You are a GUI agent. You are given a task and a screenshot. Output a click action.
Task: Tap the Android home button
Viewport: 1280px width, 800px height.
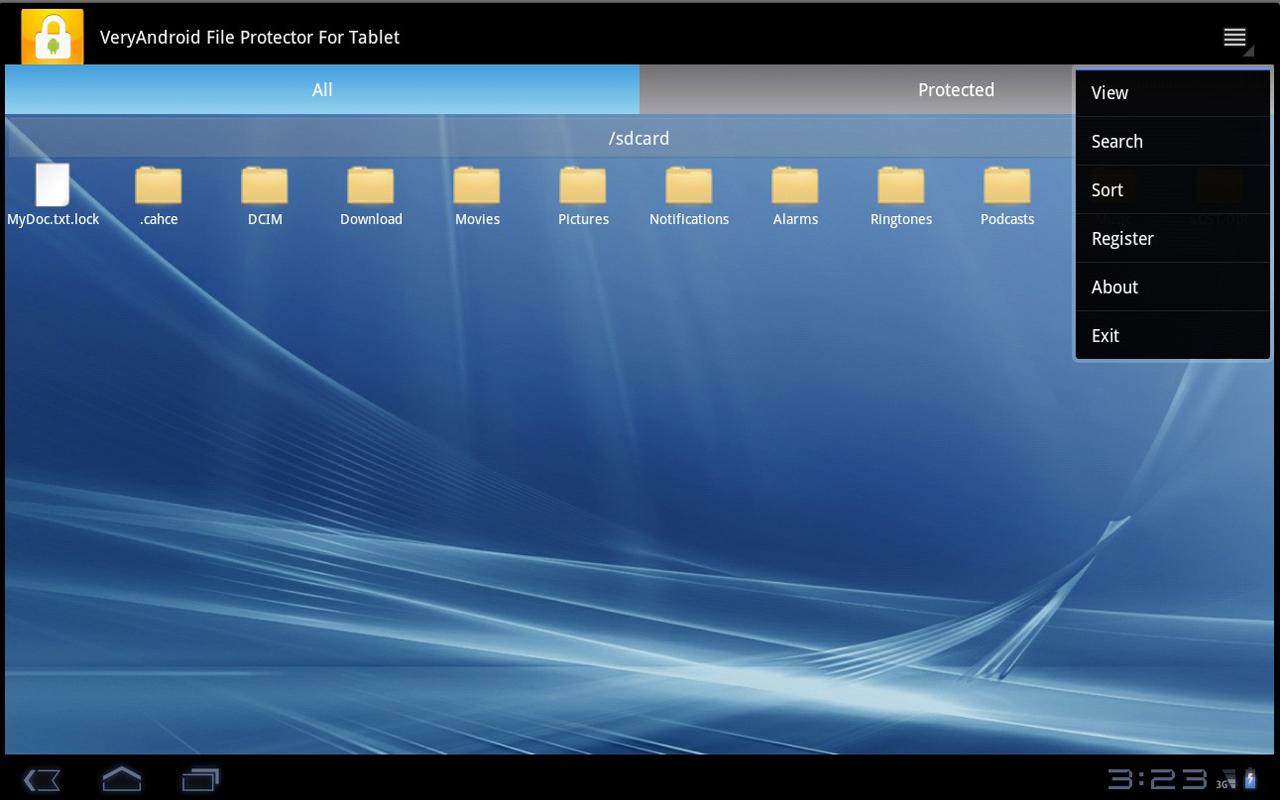click(122, 779)
